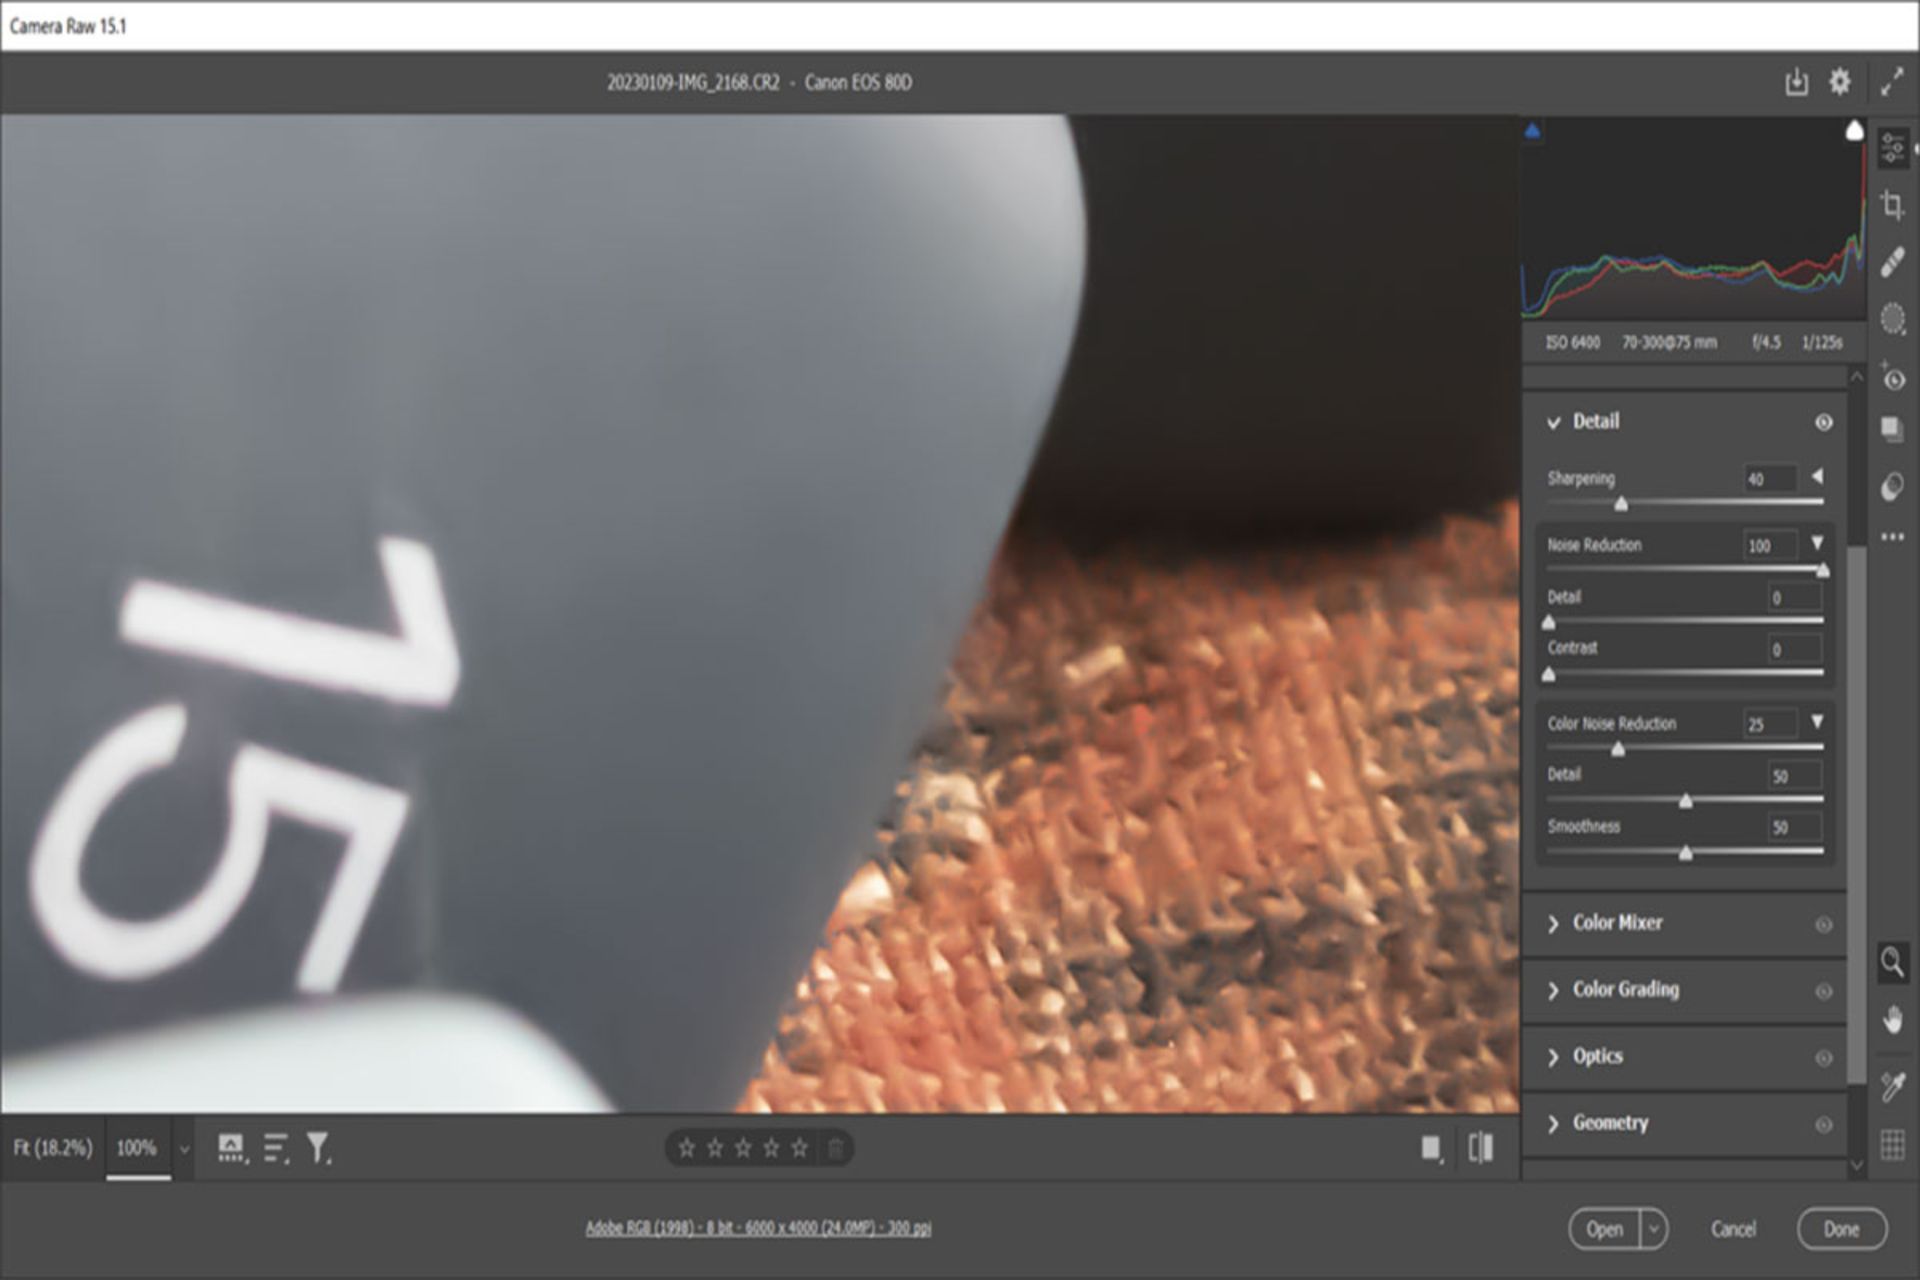Screen dimensions: 1920x1280
Task: Click the trash delete icon
Action: tap(836, 1148)
